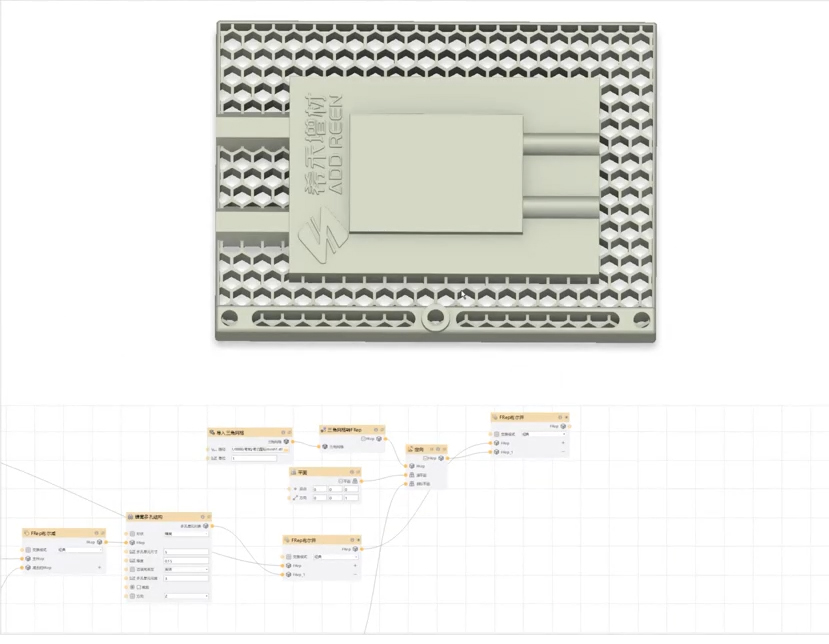Click FRep output icon on middle FRep boolean node

(355, 549)
